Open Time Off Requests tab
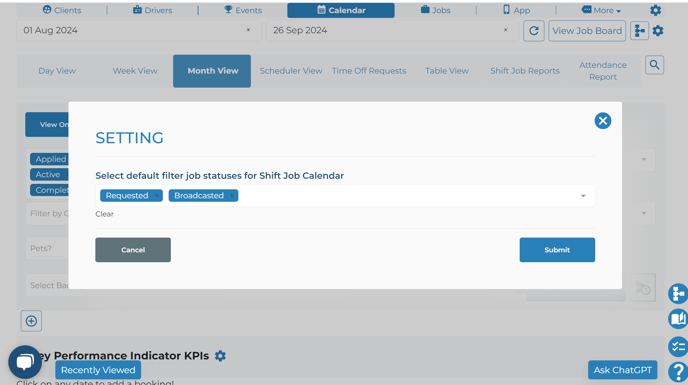688x385 pixels. (x=369, y=71)
